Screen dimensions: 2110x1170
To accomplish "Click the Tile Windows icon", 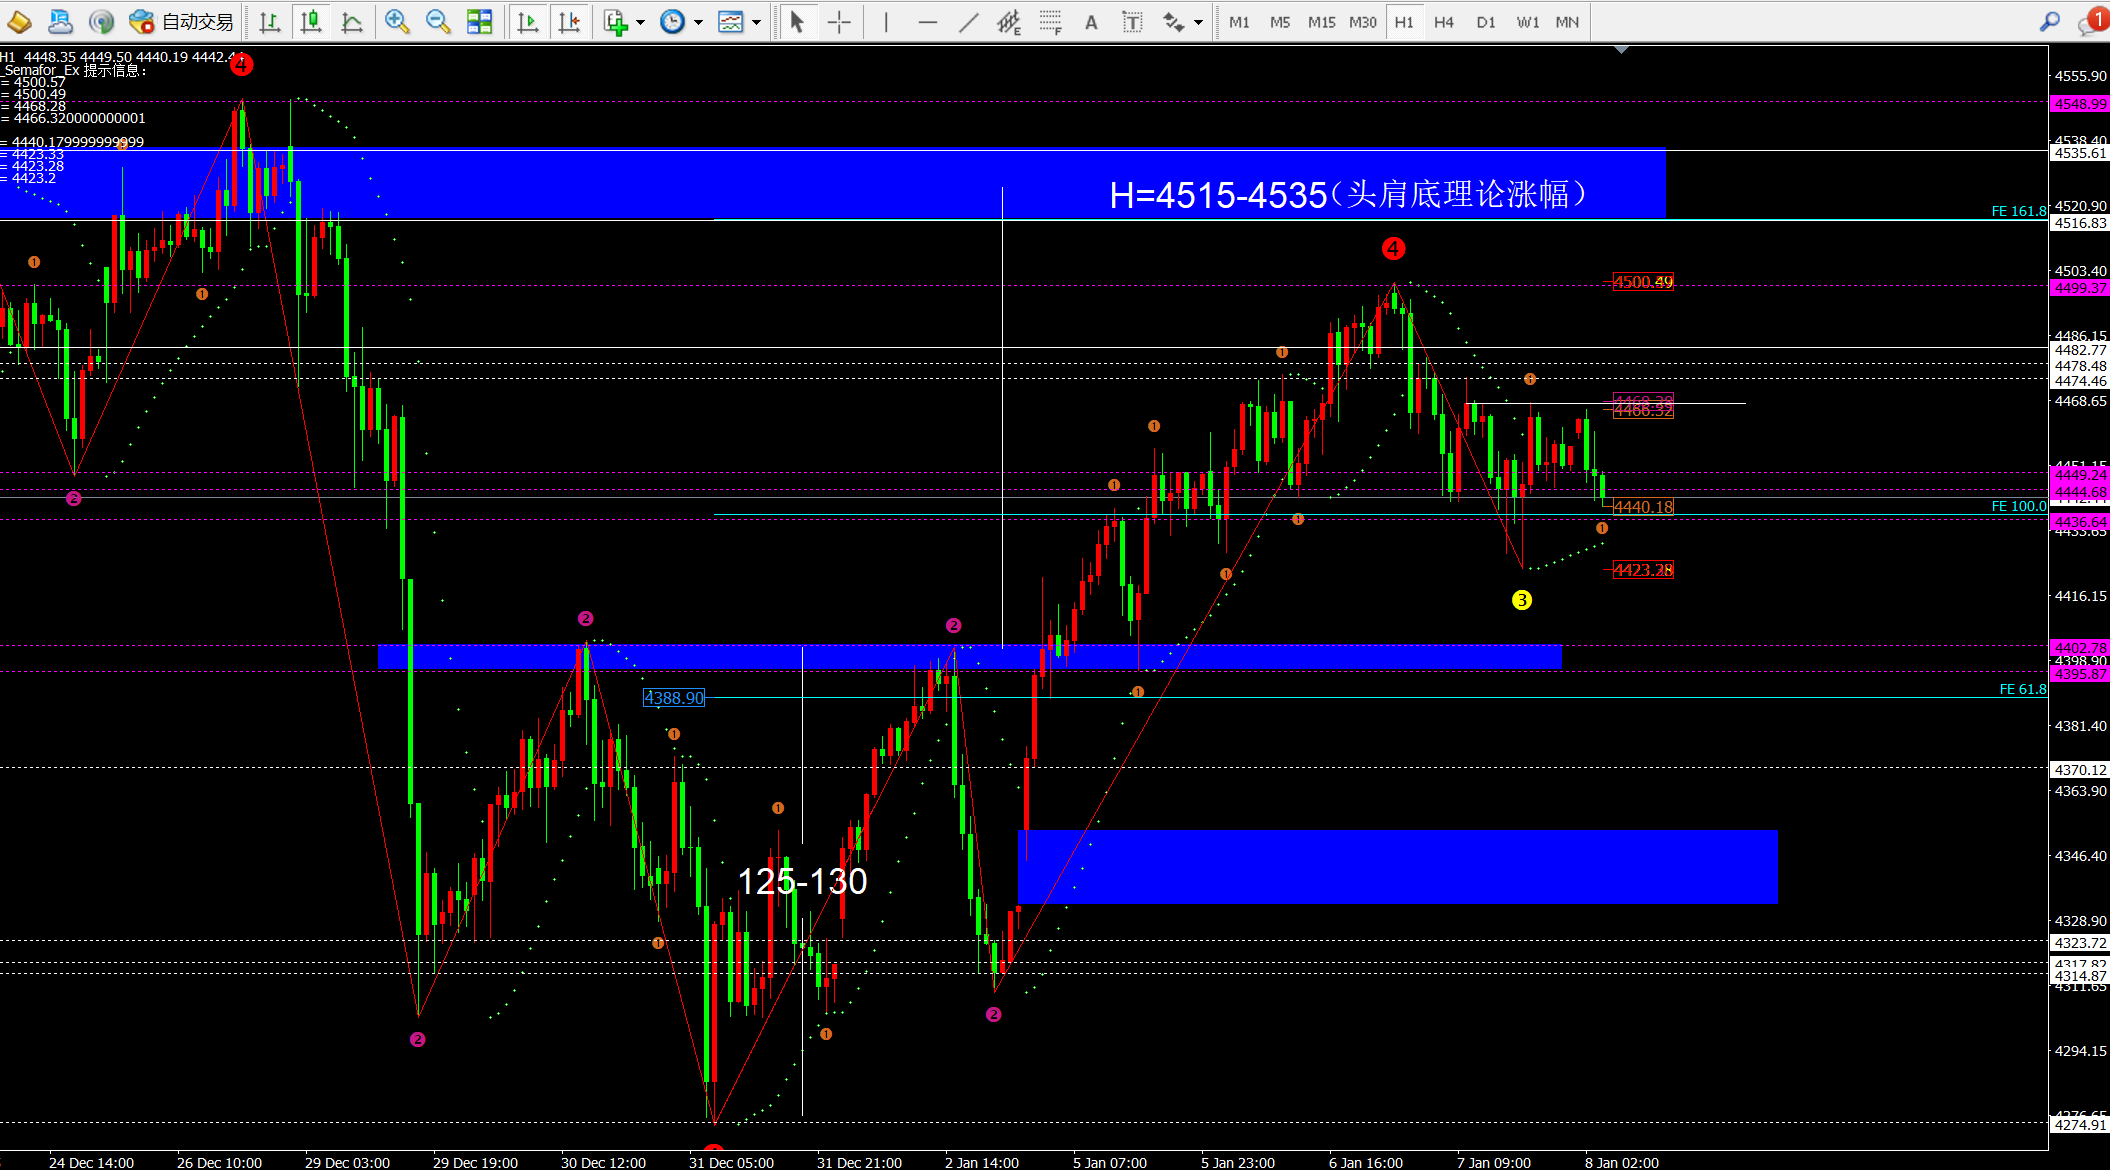I will point(480,21).
